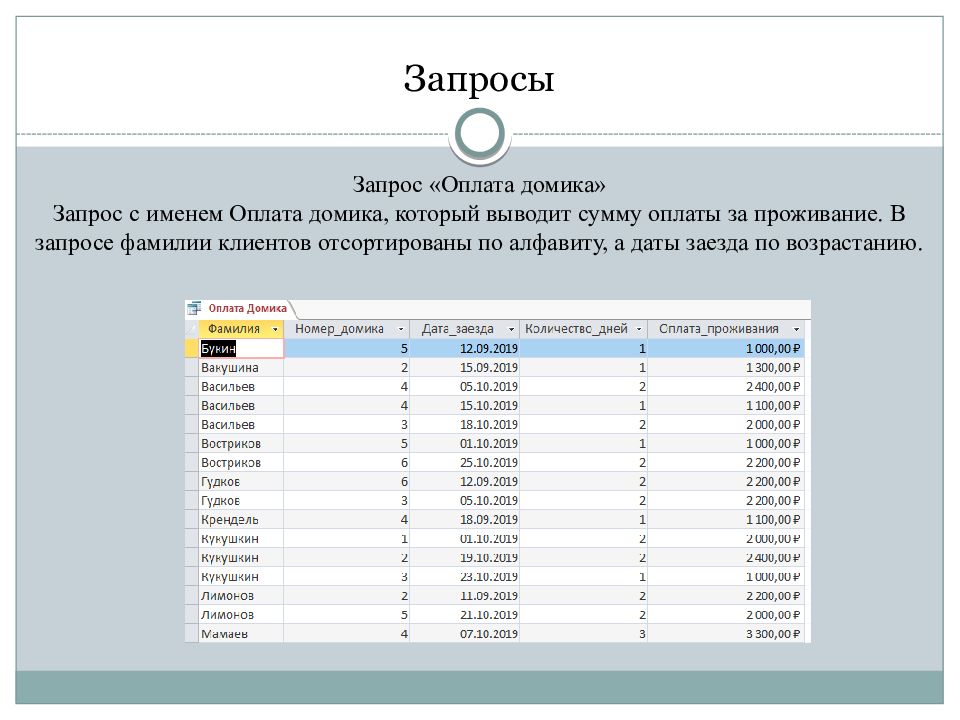This screenshot has width=960, height=720.
Task: Select the Лимонов cell in the 11.09.2019 row
Action: coord(241,596)
